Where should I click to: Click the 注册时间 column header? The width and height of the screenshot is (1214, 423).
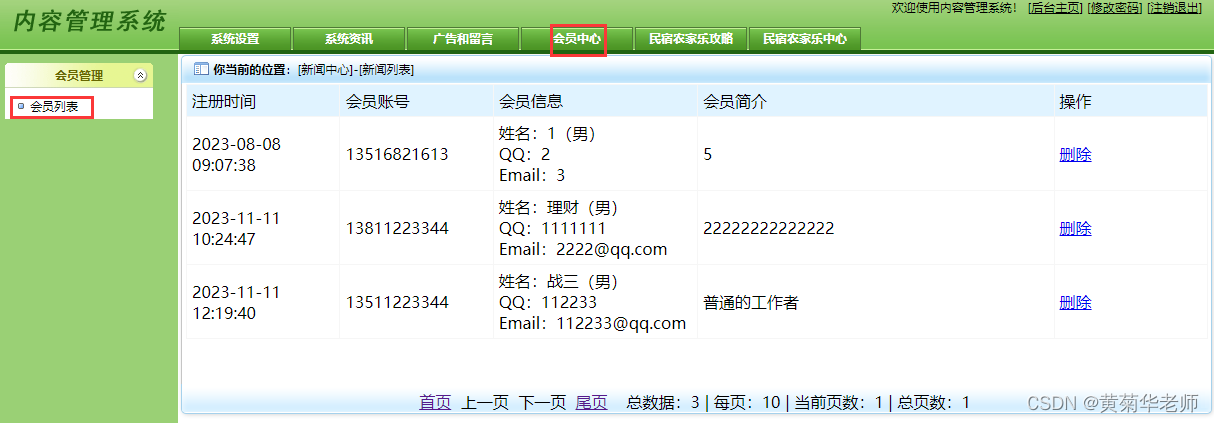pos(224,101)
